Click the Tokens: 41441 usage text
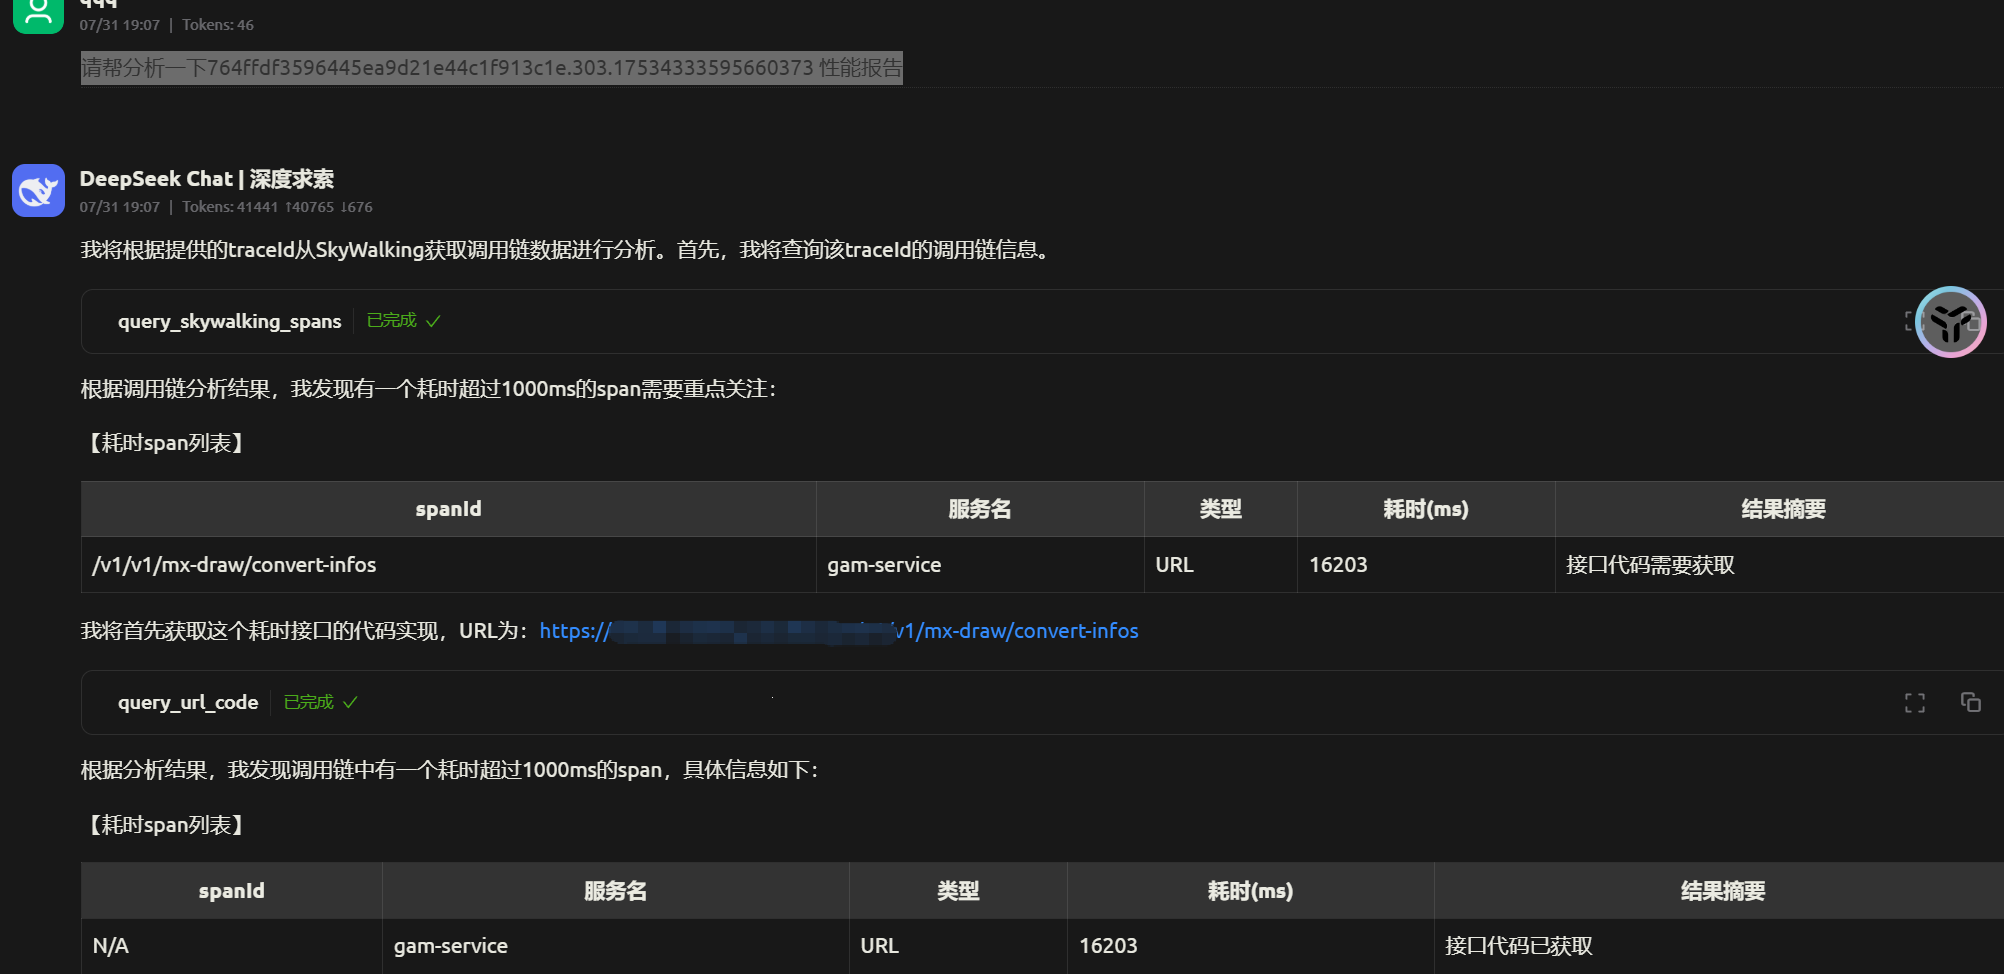The height and width of the screenshot is (974, 2004). coord(277,207)
